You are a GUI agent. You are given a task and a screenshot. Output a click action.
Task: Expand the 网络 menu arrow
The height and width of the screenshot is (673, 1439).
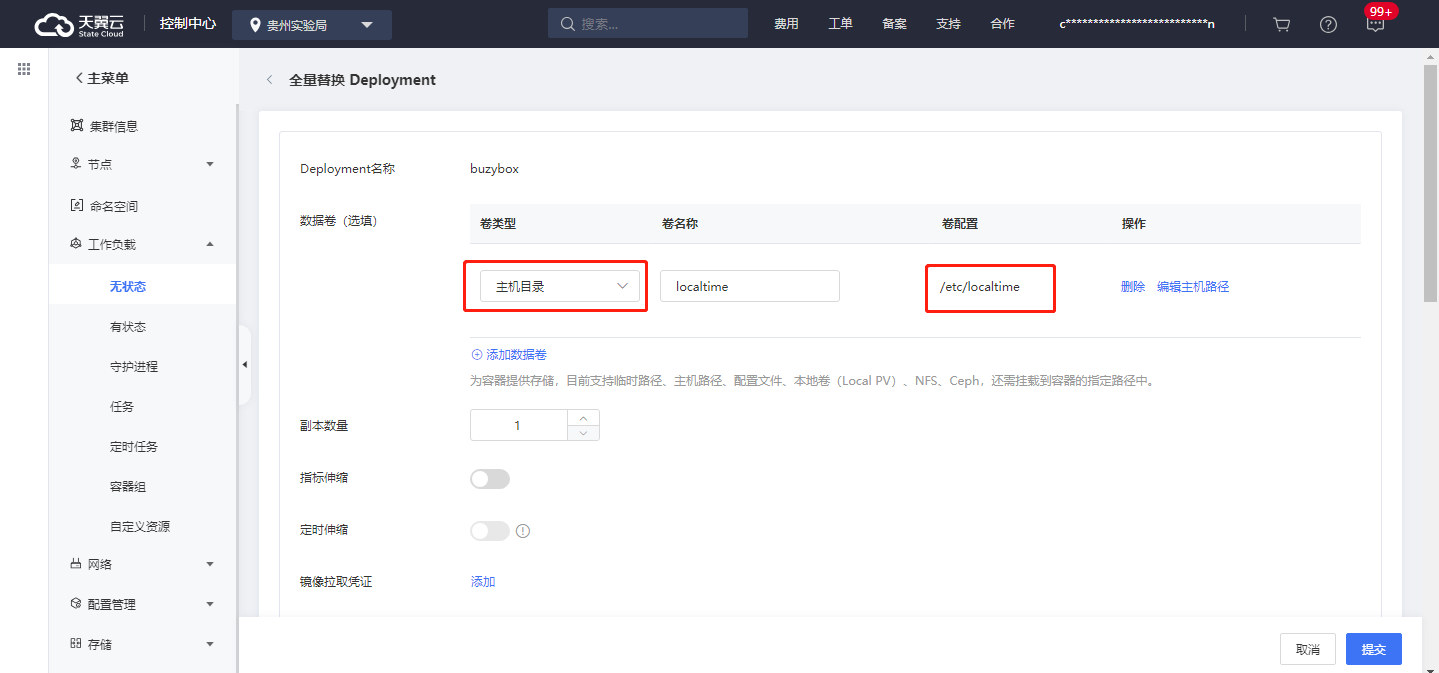tap(210, 564)
